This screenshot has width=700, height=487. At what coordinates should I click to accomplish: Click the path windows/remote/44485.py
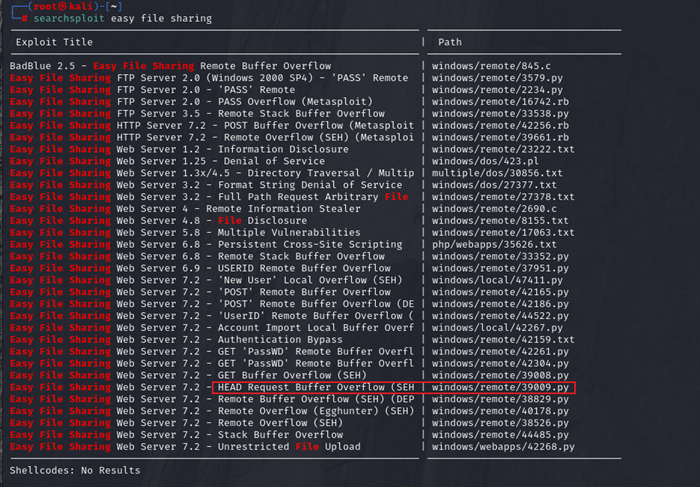pos(500,435)
